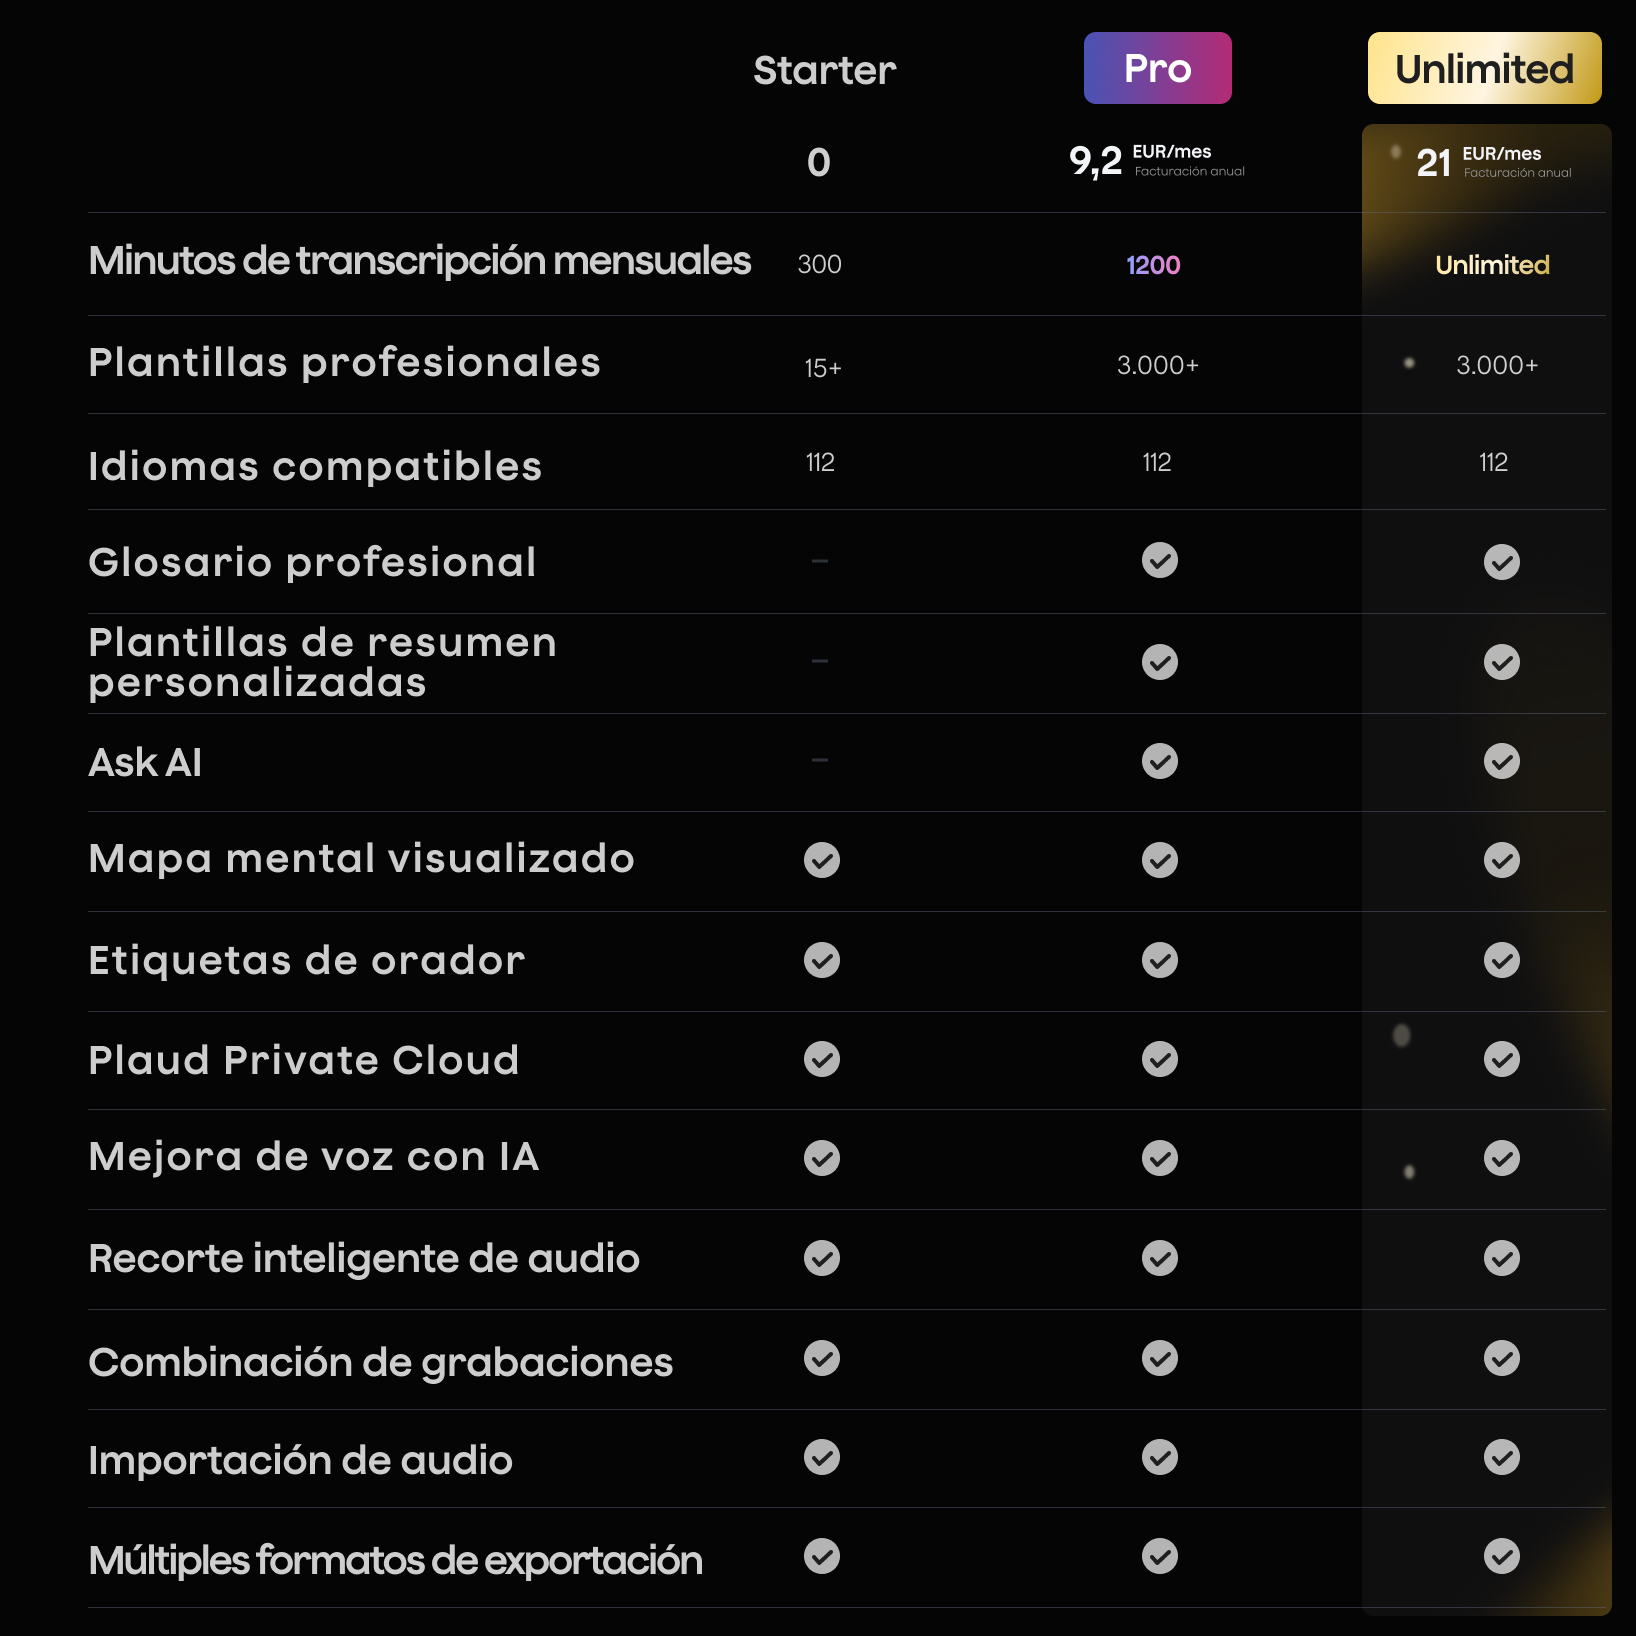Screen dimensions: 1636x1636
Task: Click the Minutos de transcripción mensuales label
Action: (x=419, y=261)
